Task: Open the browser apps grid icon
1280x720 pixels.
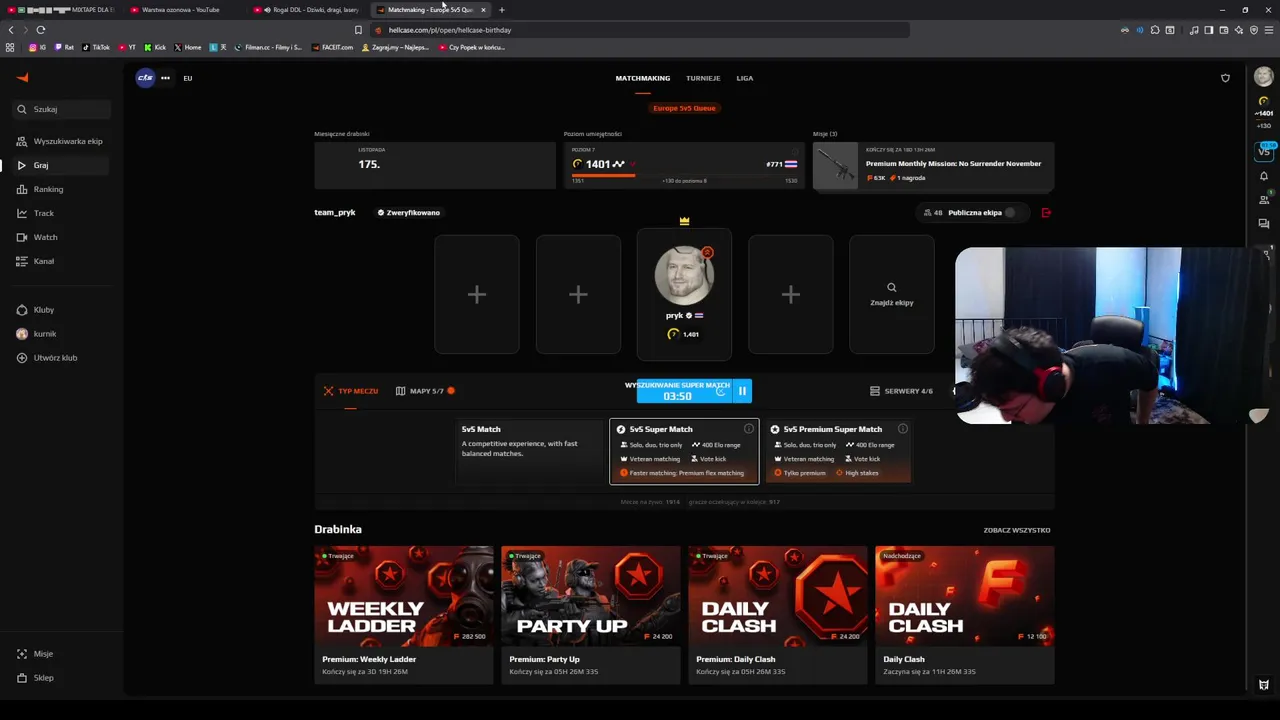Action: pyautogui.click(x=10, y=47)
